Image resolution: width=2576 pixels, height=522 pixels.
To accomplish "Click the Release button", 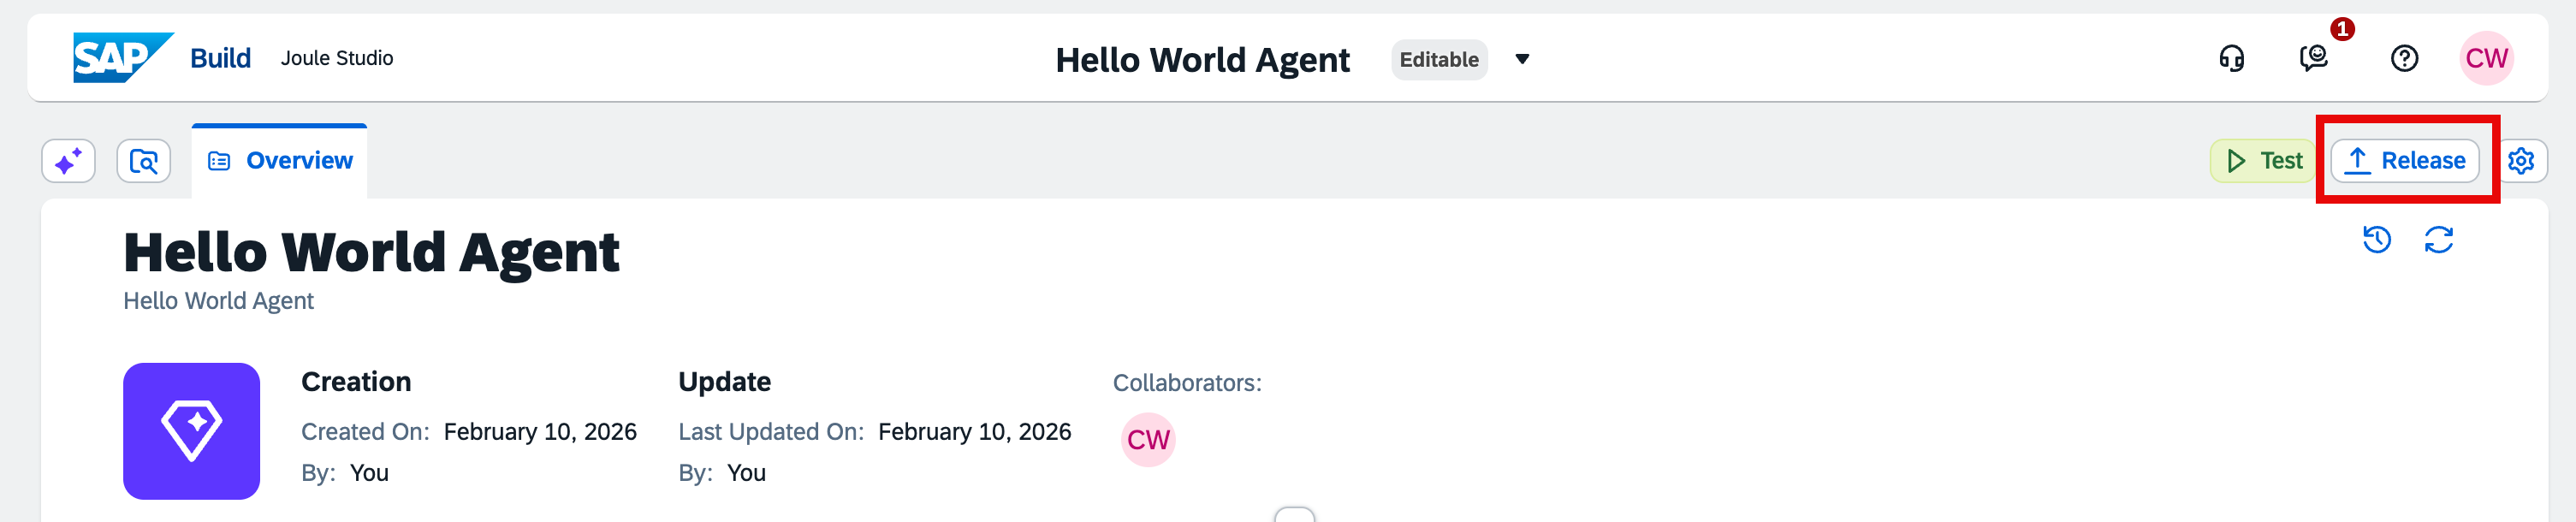I will (x=2404, y=161).
